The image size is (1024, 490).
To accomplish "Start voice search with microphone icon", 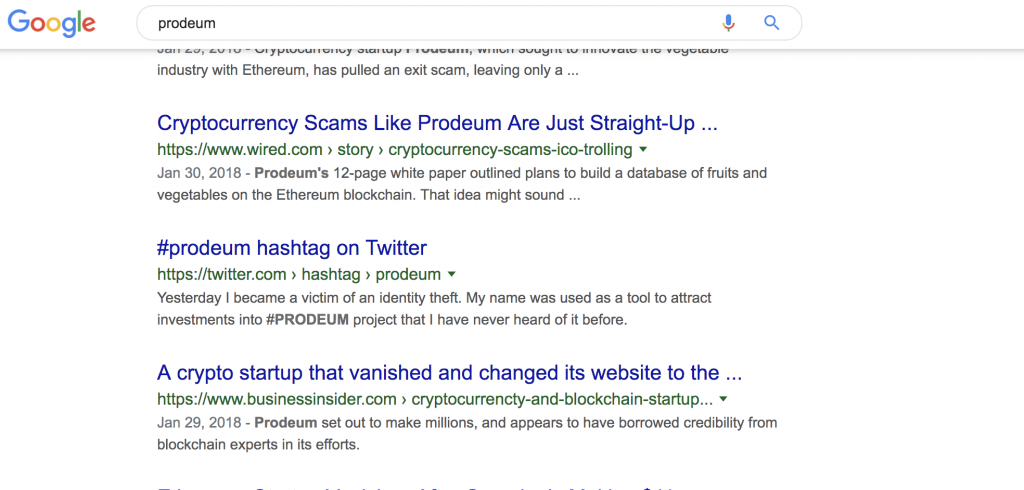I will [x=728, y=23].
